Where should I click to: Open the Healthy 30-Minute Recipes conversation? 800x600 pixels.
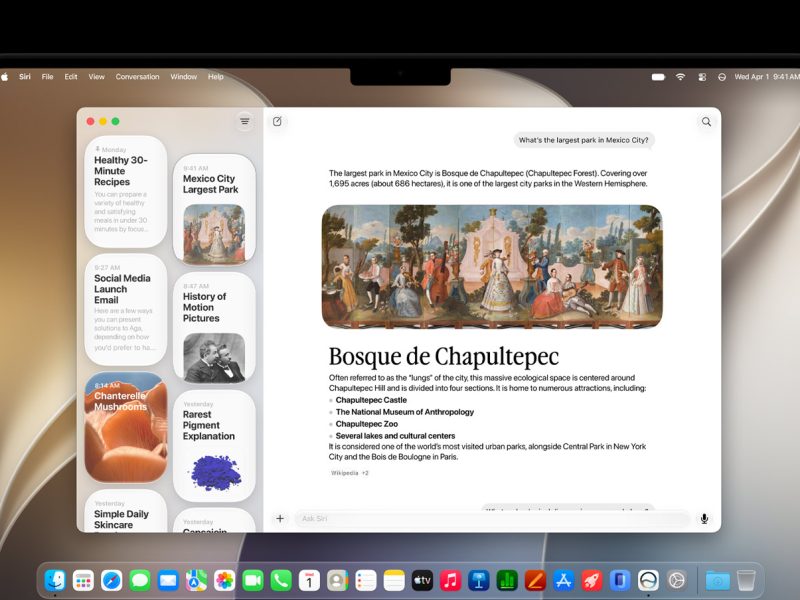click(x=126, y=191)
